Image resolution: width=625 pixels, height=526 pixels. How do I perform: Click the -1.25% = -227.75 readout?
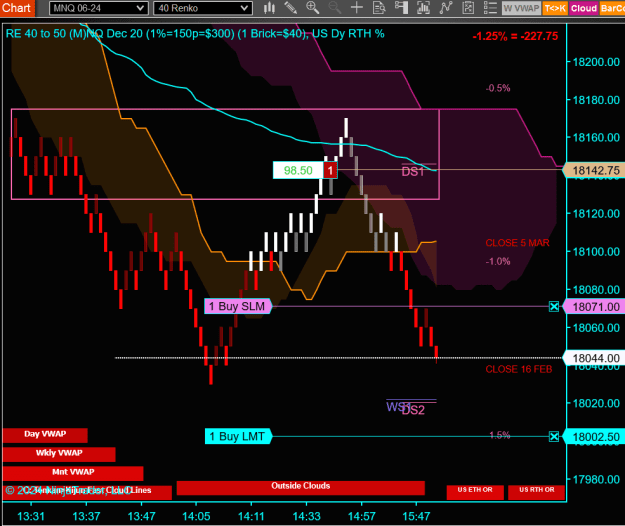(515, 36)
